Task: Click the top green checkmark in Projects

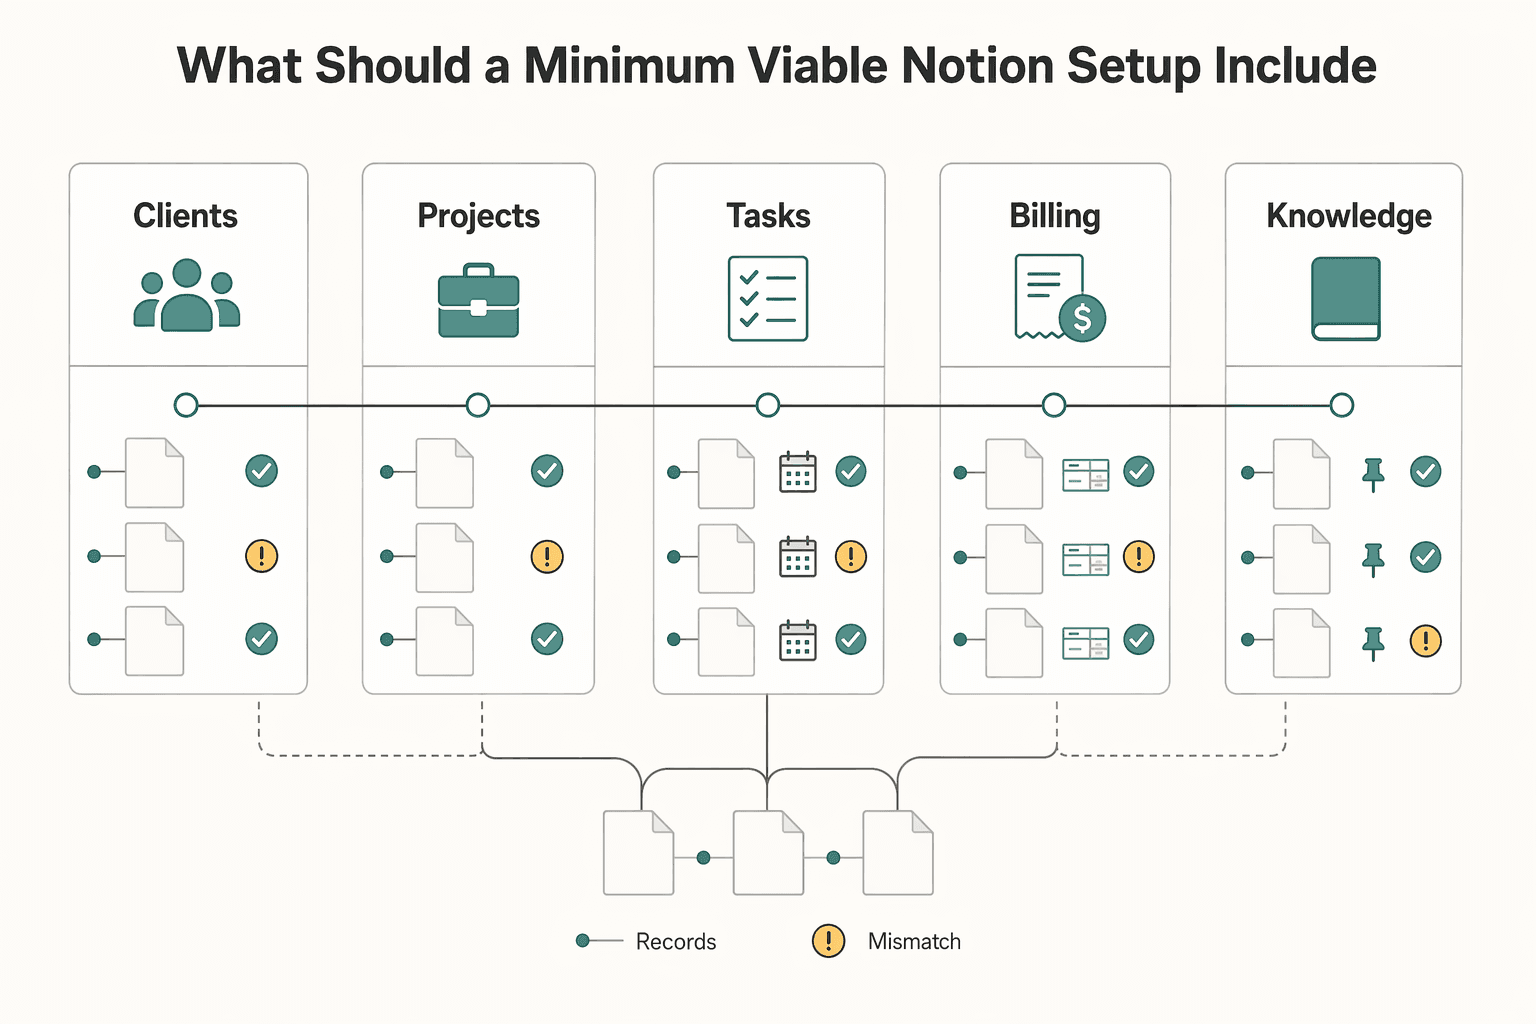Action: coord(547,471)
